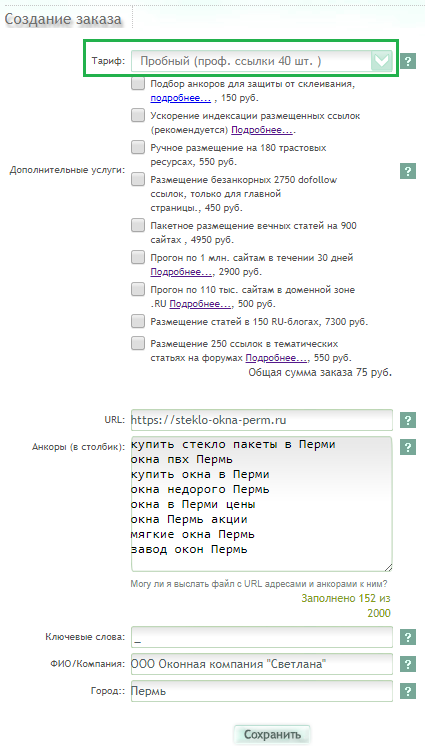Grab the Анкоры textarea resize handle
Viewport: 425px width, 750px height.
388,567
